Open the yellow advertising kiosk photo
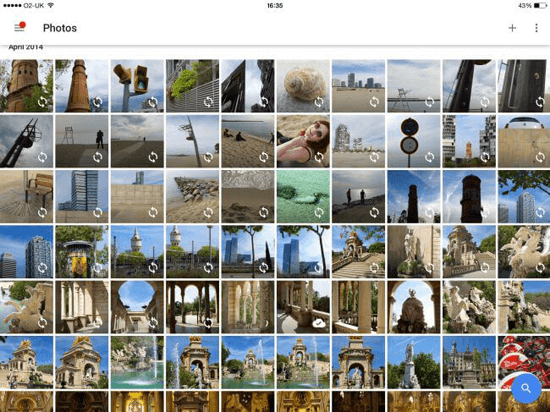Viewport: 550px width, 412px height. [82, 251]
